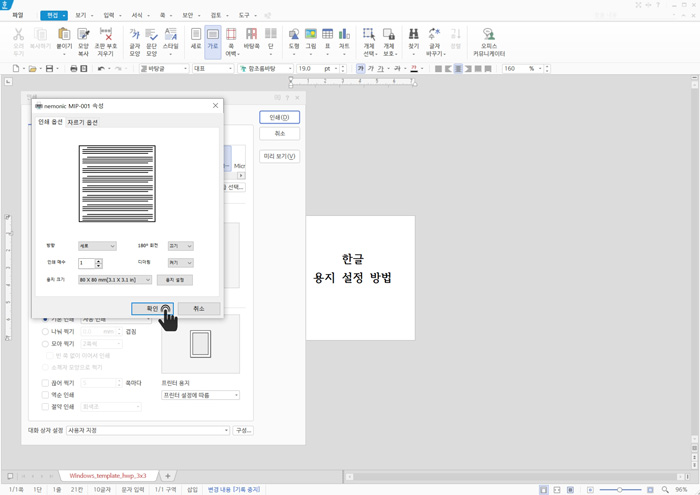The height and width of the screenshot is (495, 700).
Task: Click the save disk icon in toolbar
Action: pos(50,69)
